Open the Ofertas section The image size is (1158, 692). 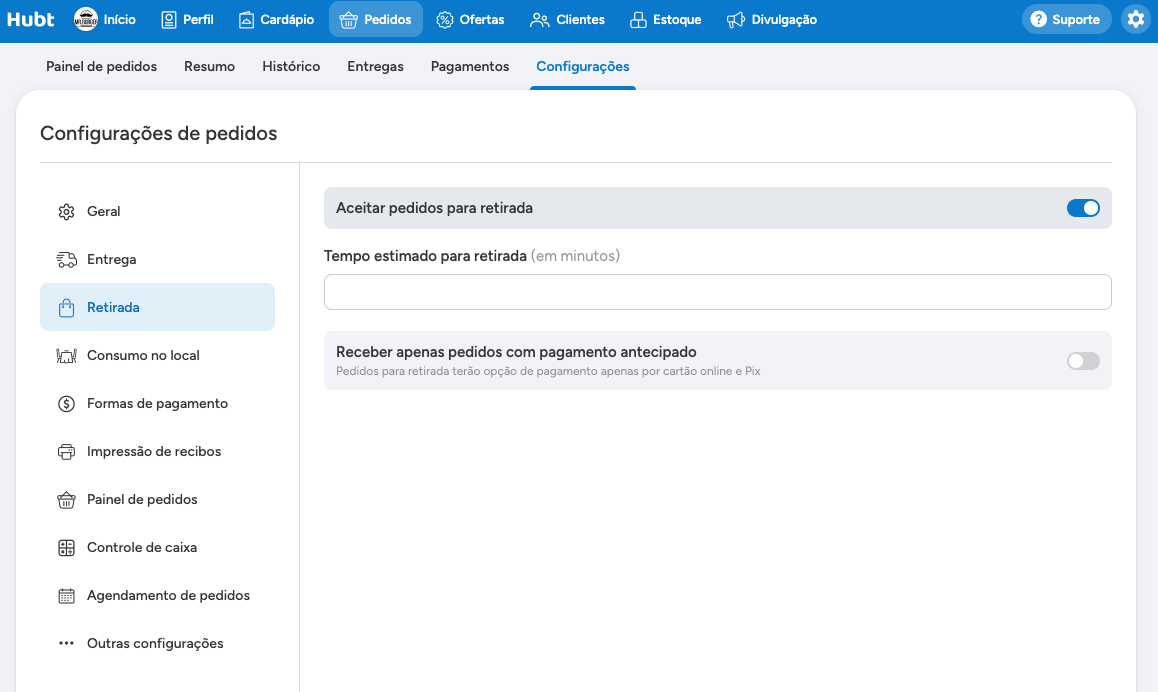[x=470, y=19]
